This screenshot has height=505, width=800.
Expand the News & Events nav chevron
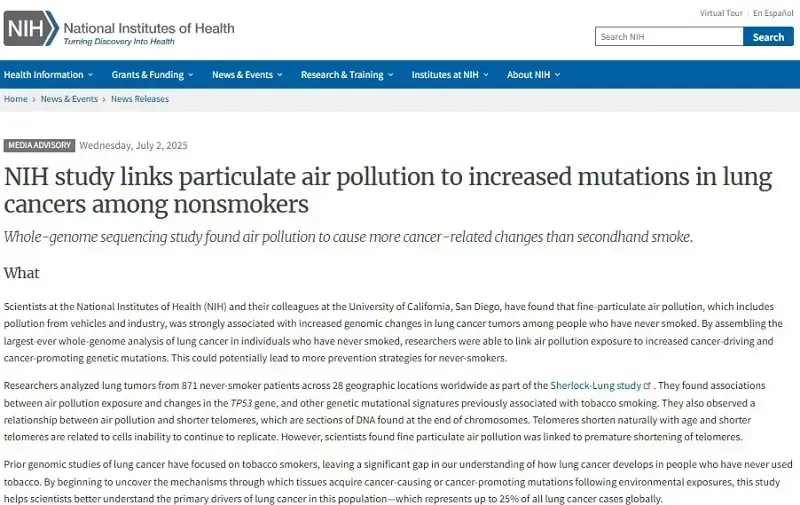click(x=280, y=74)
